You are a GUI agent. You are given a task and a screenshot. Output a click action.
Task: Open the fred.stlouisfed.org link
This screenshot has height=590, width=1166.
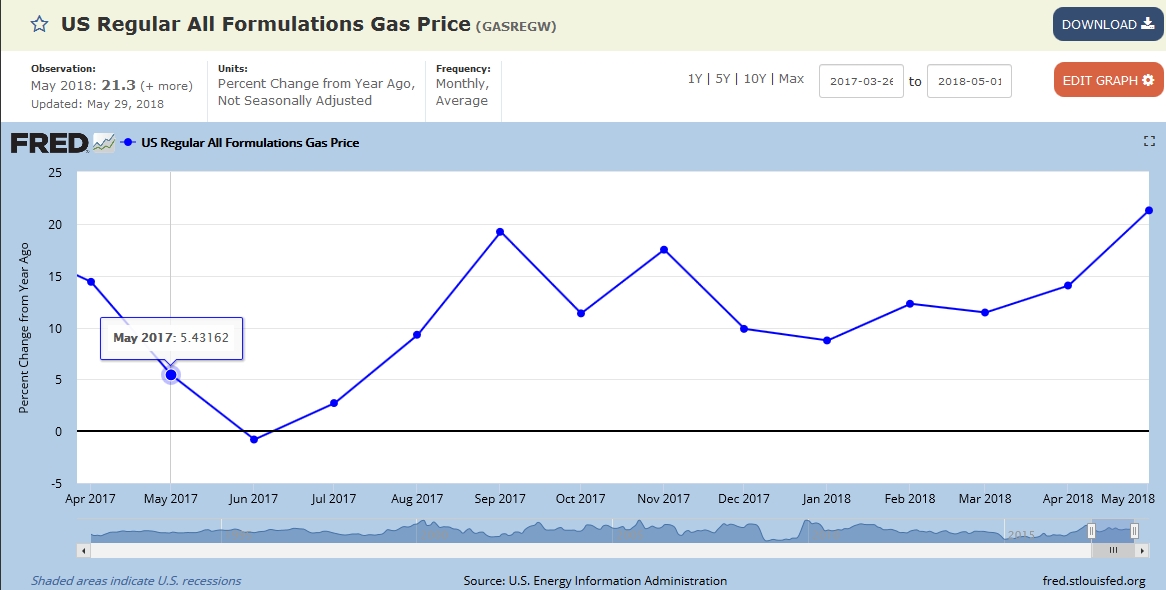(x=1093, y=581)
